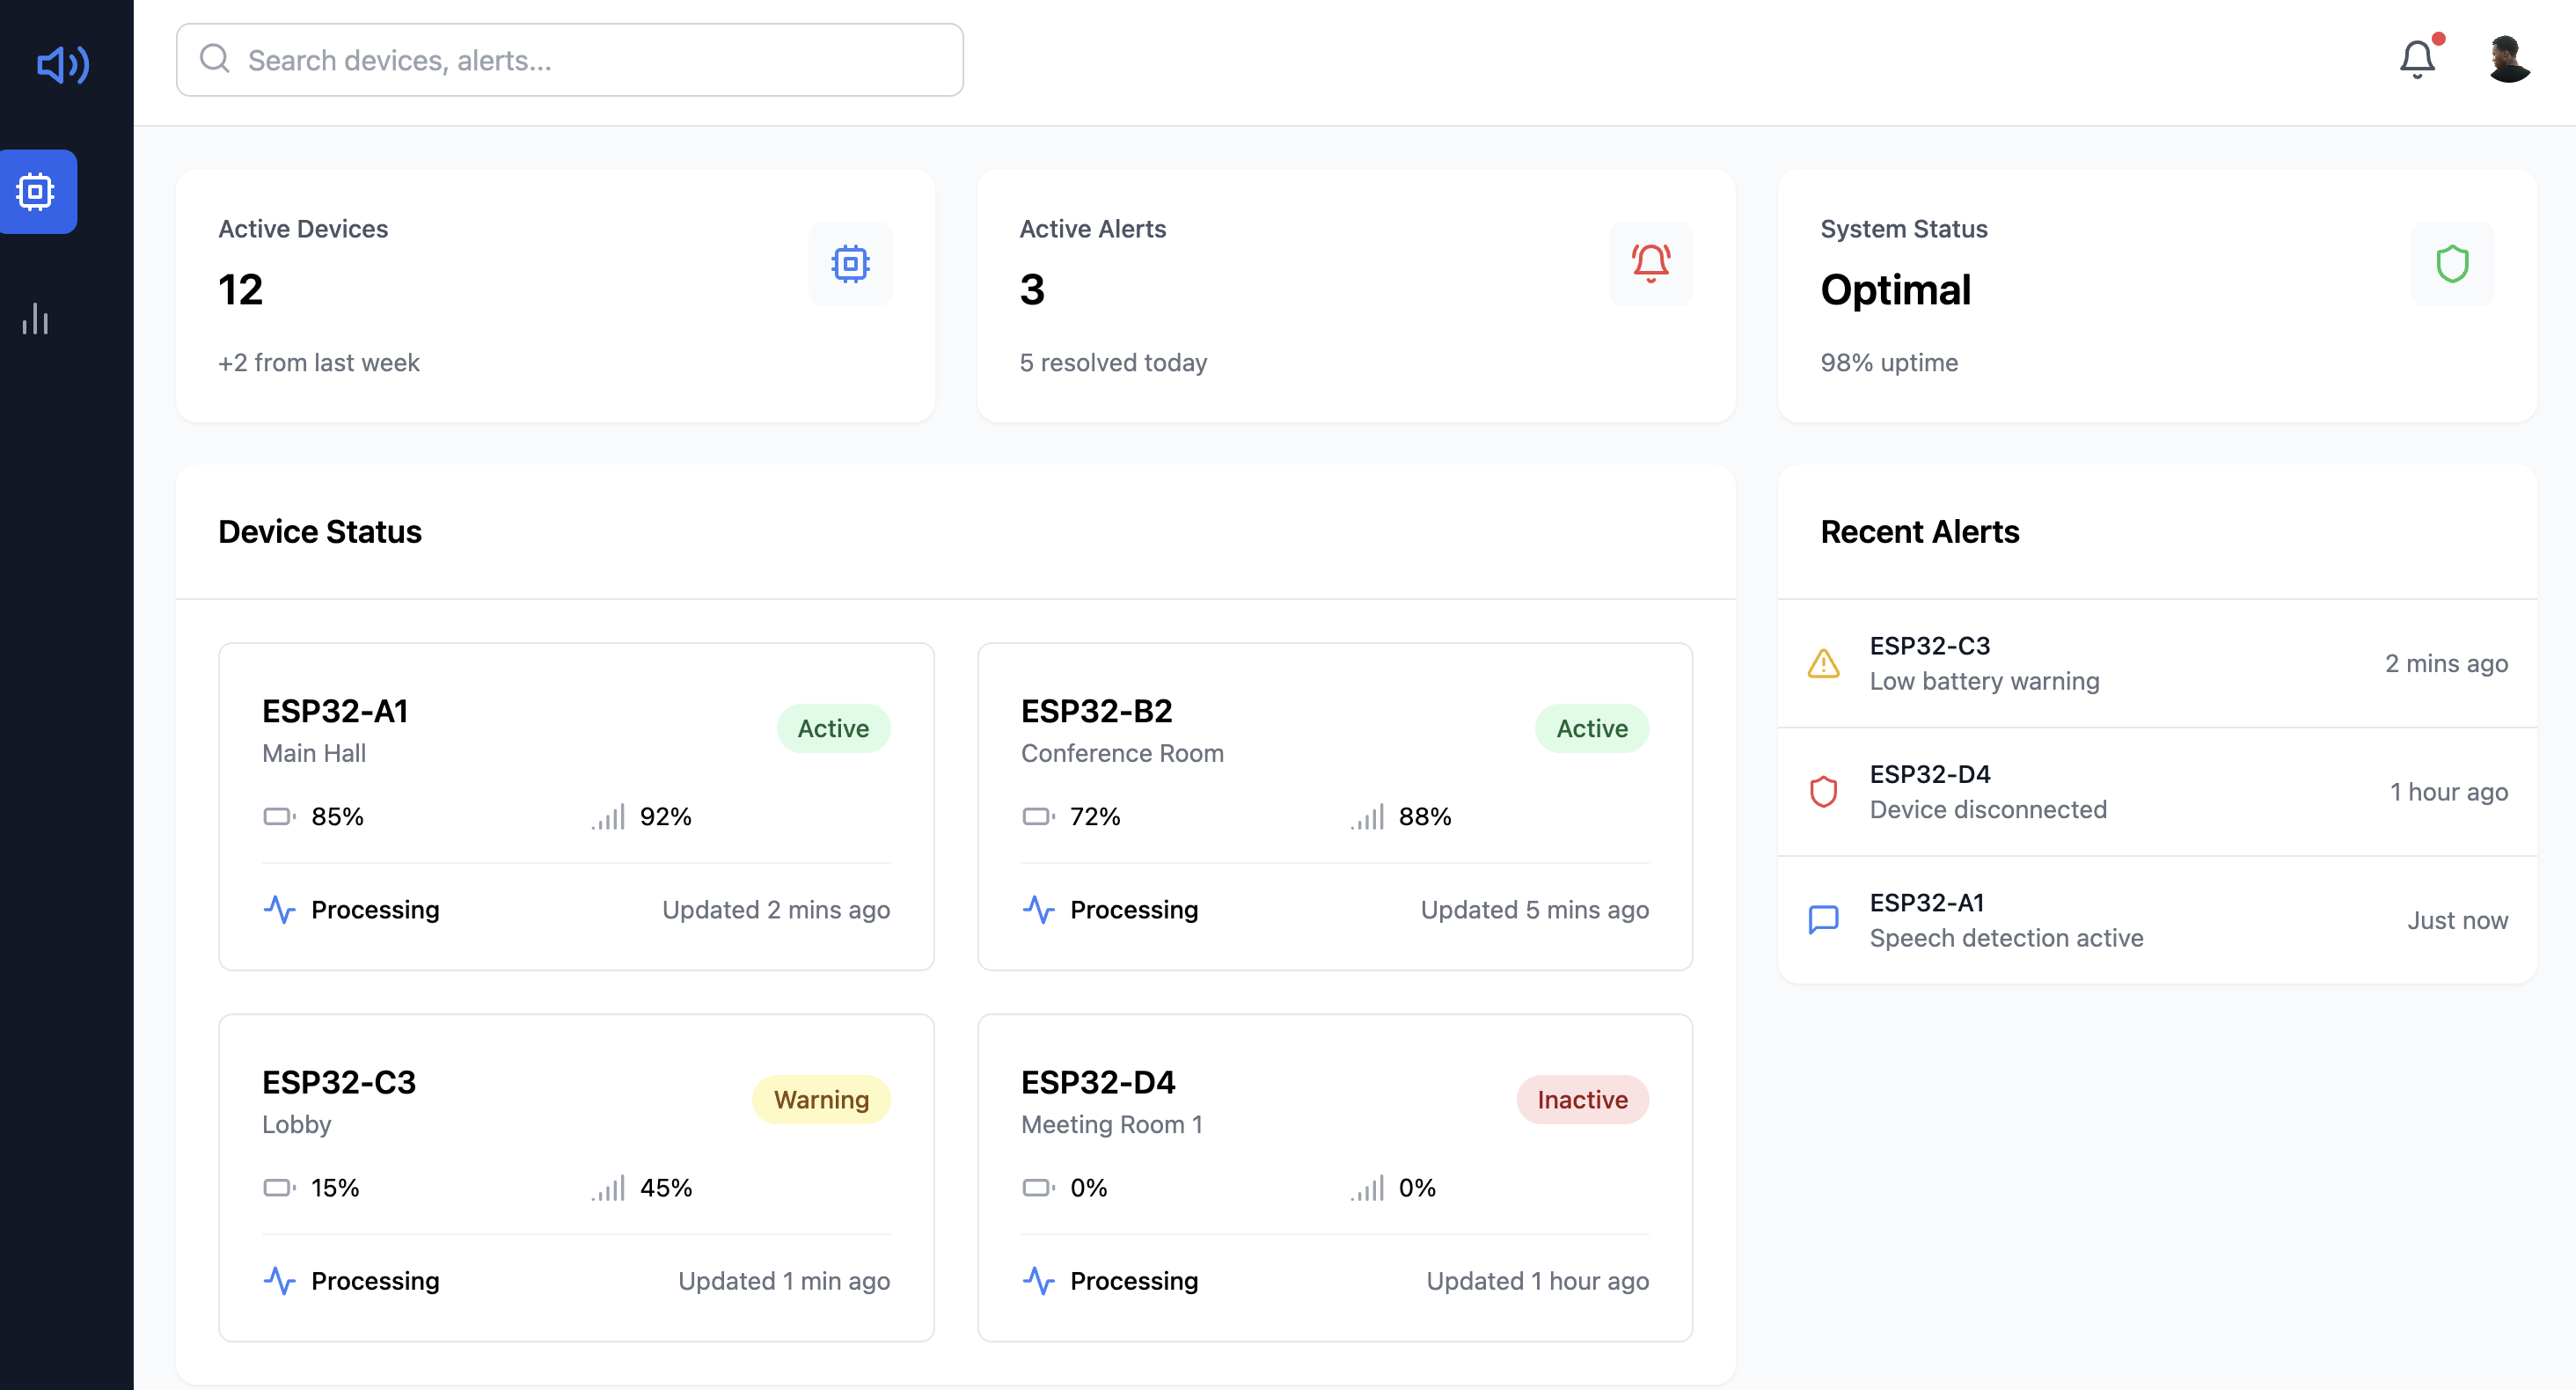This screenshot has height=1390, width=2576.
Task: Open the Devices chip sidebar tab
Action: (36, 191)
